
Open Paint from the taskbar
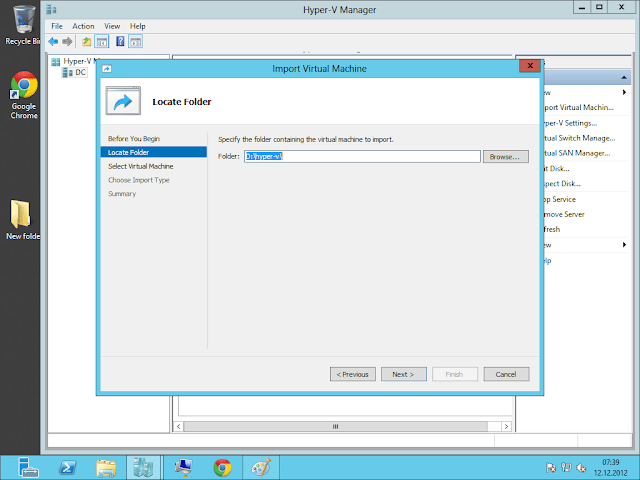(x=260, y=467)
